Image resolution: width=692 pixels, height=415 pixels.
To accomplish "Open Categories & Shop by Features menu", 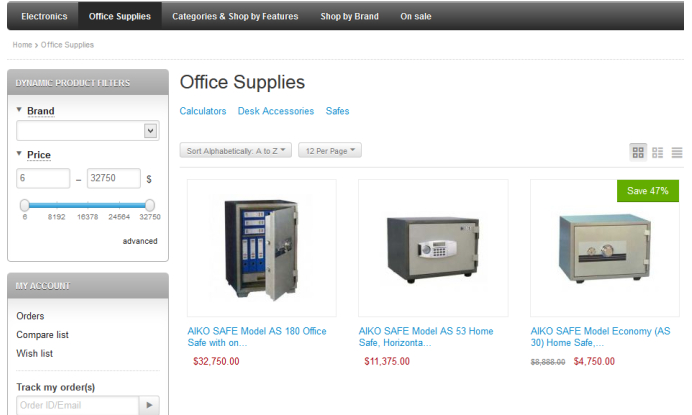I will click(x=235, y=16).
